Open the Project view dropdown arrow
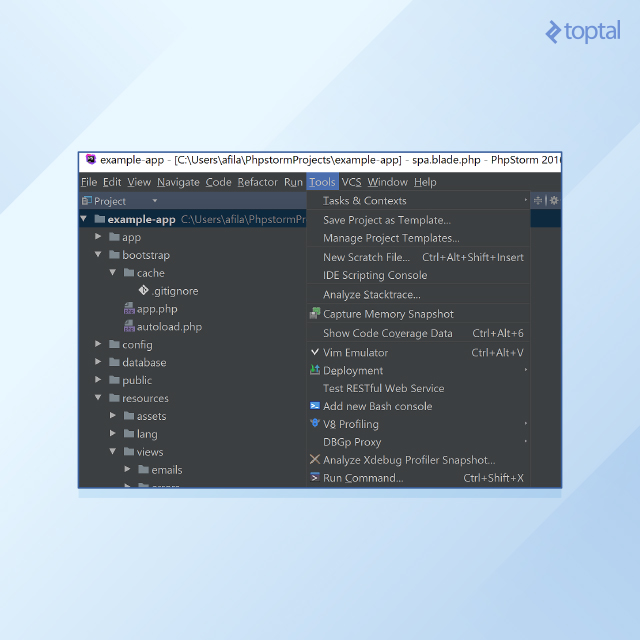 point(155,201)
